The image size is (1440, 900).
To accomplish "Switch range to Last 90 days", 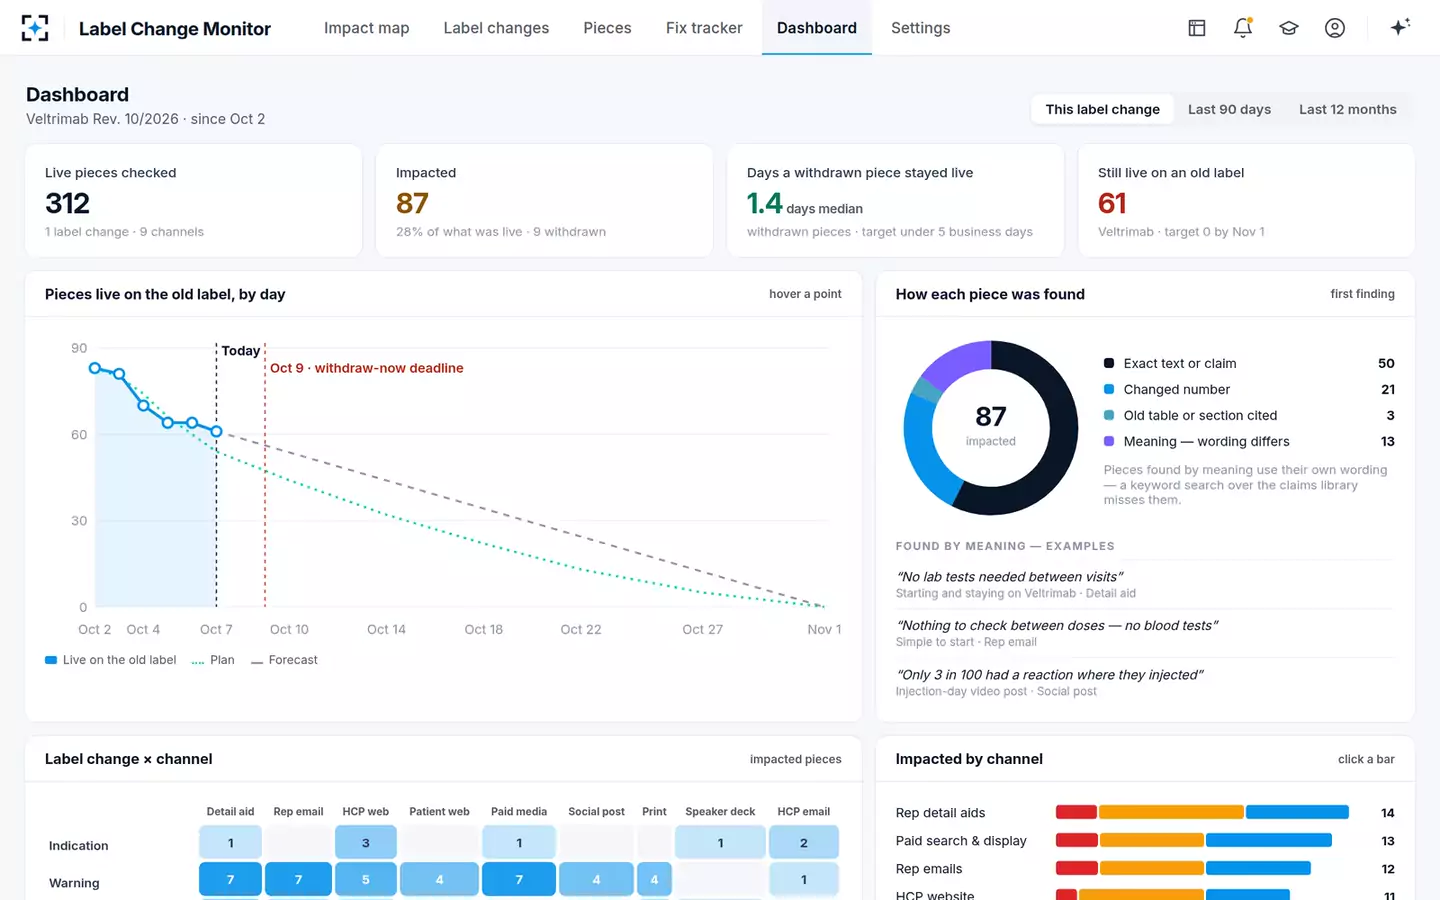I will pyautogui.click(x=1229, y=109).
